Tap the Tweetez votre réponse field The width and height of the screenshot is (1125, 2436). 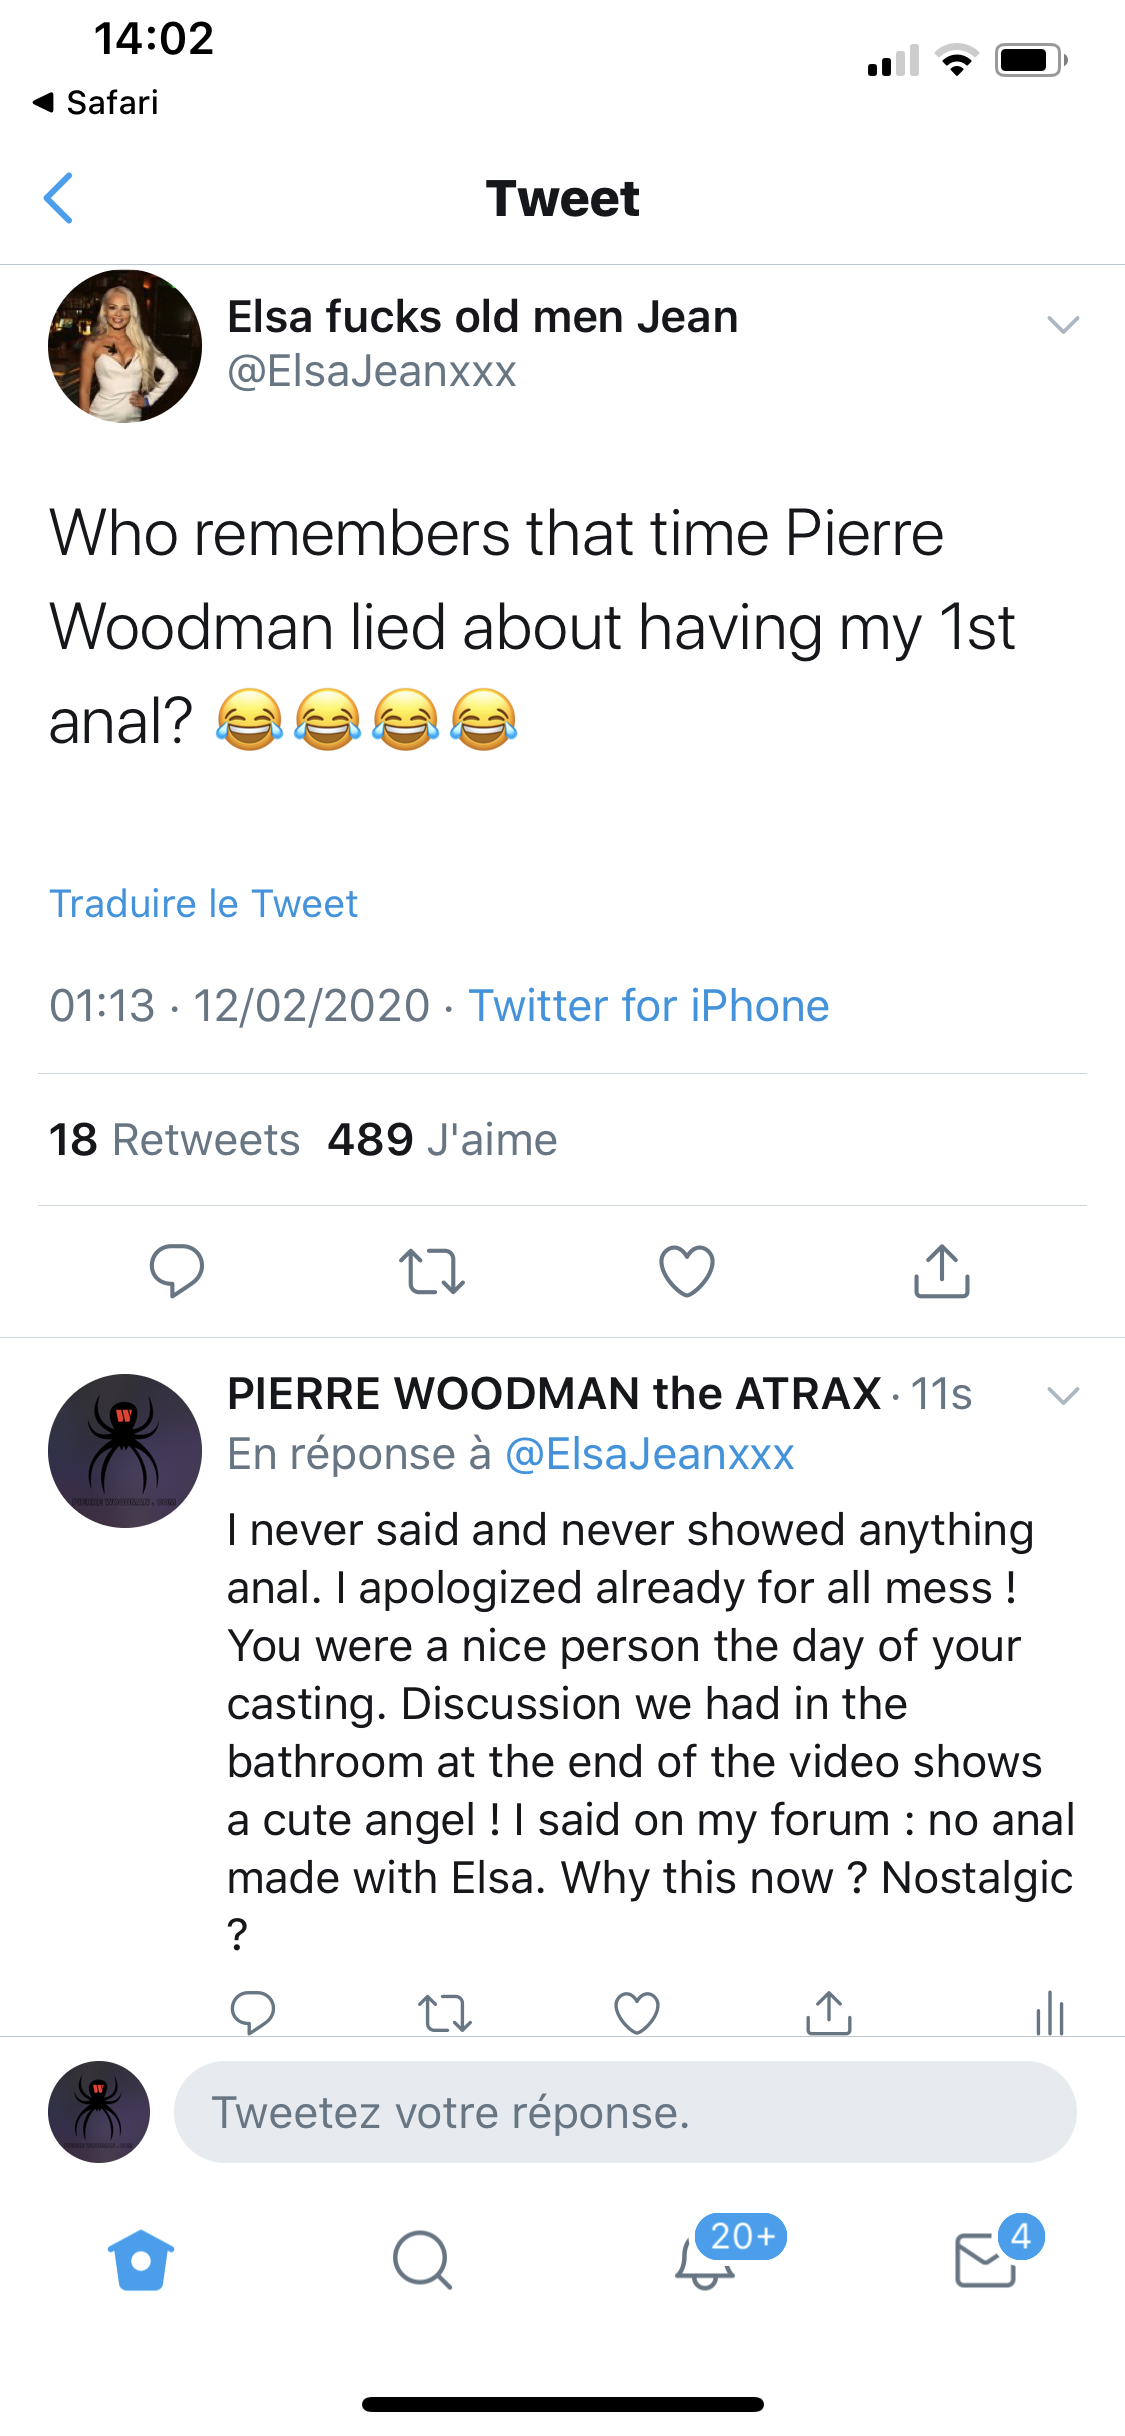[x=625, y=2112]
